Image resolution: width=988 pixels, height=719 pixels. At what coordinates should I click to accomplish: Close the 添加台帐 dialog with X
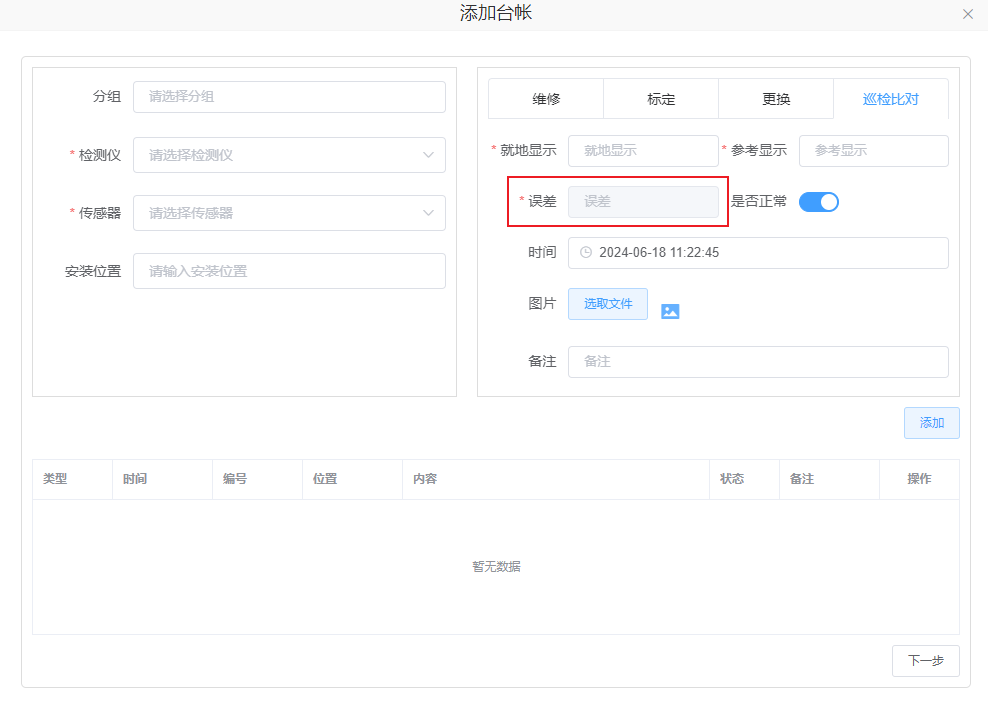click(967, 14)
